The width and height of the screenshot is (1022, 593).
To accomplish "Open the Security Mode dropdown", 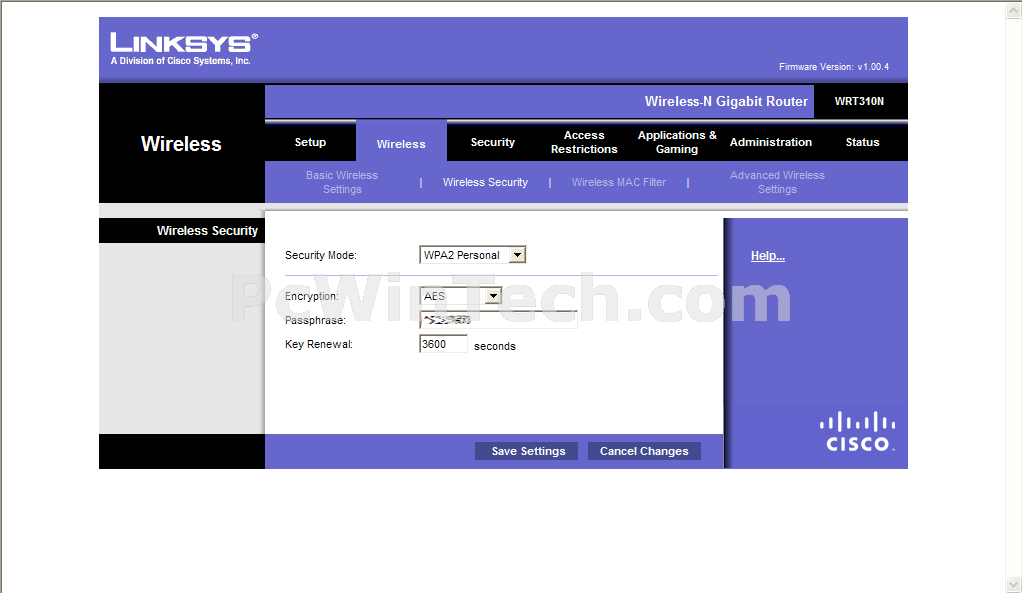I will [x=472, y=255].
